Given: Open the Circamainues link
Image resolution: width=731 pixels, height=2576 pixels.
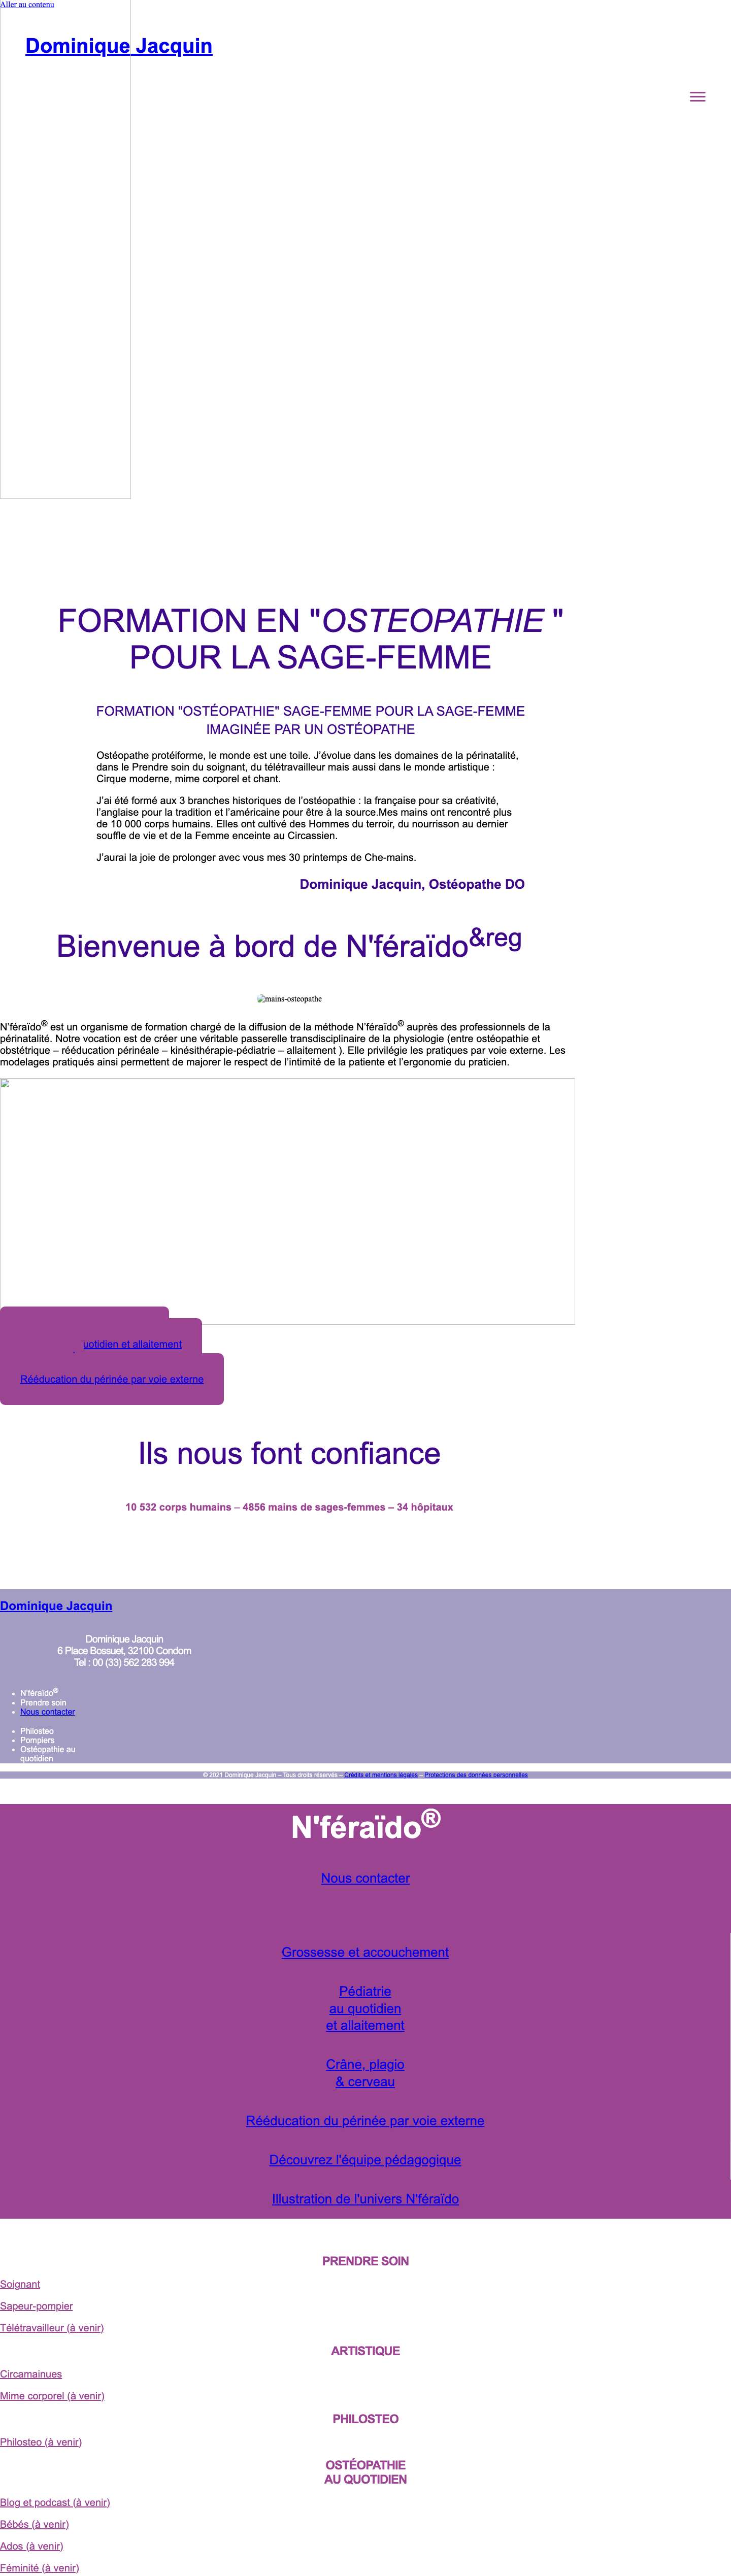Looking at the screenshot, I should [x=31, y=2374].
